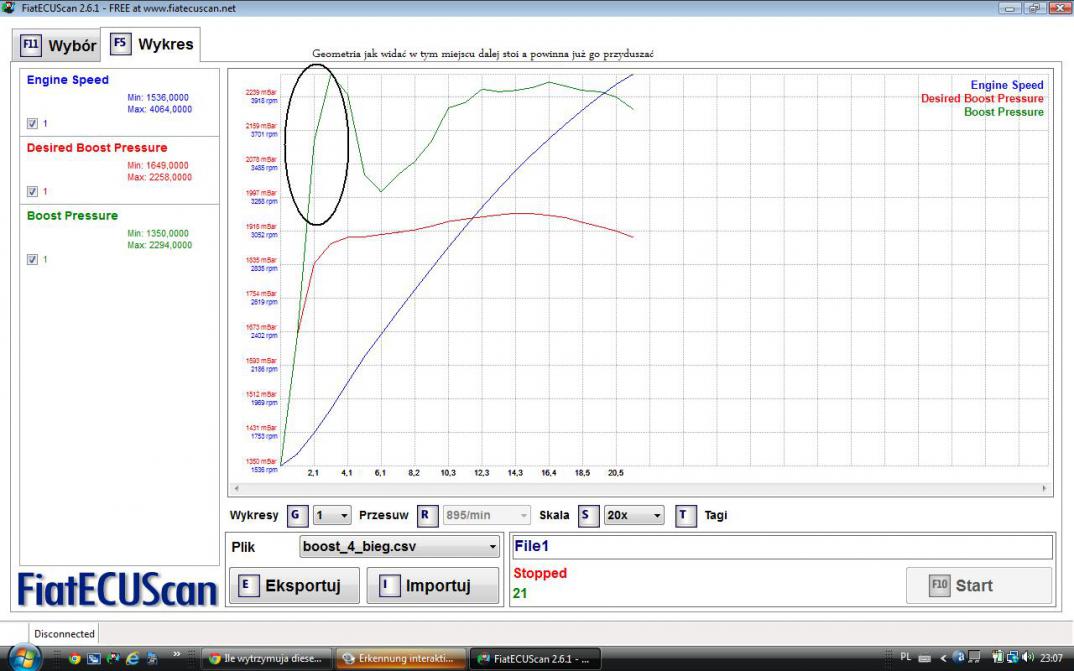Open the Przesuw 895/min dropdown

(487, 516)
